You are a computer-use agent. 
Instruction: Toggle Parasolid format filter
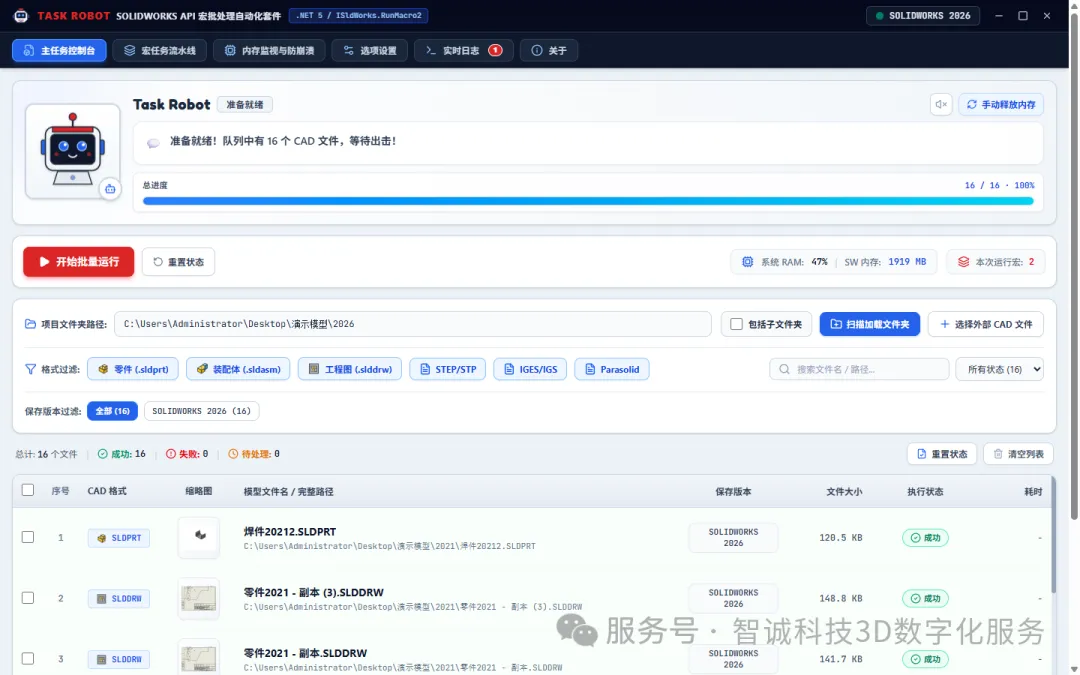click(612, 369)
